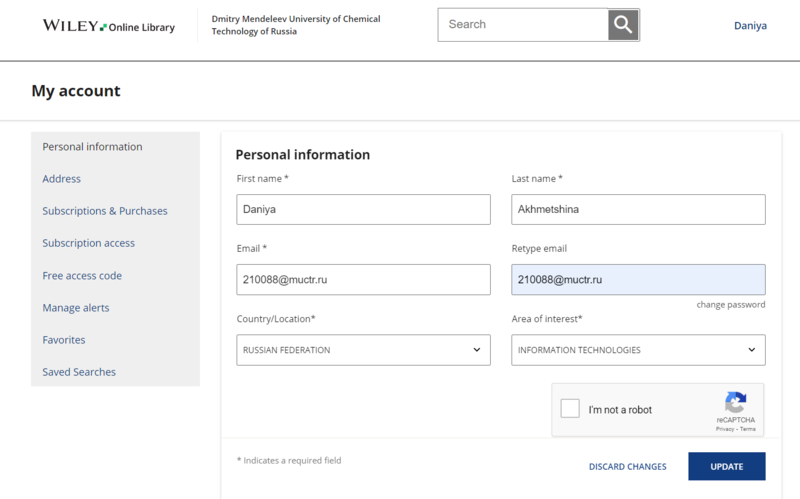View Favorites from the sidebar
The height and width of the screenshot is (499, 800).
pyautogui.click(x=64, y=340)
